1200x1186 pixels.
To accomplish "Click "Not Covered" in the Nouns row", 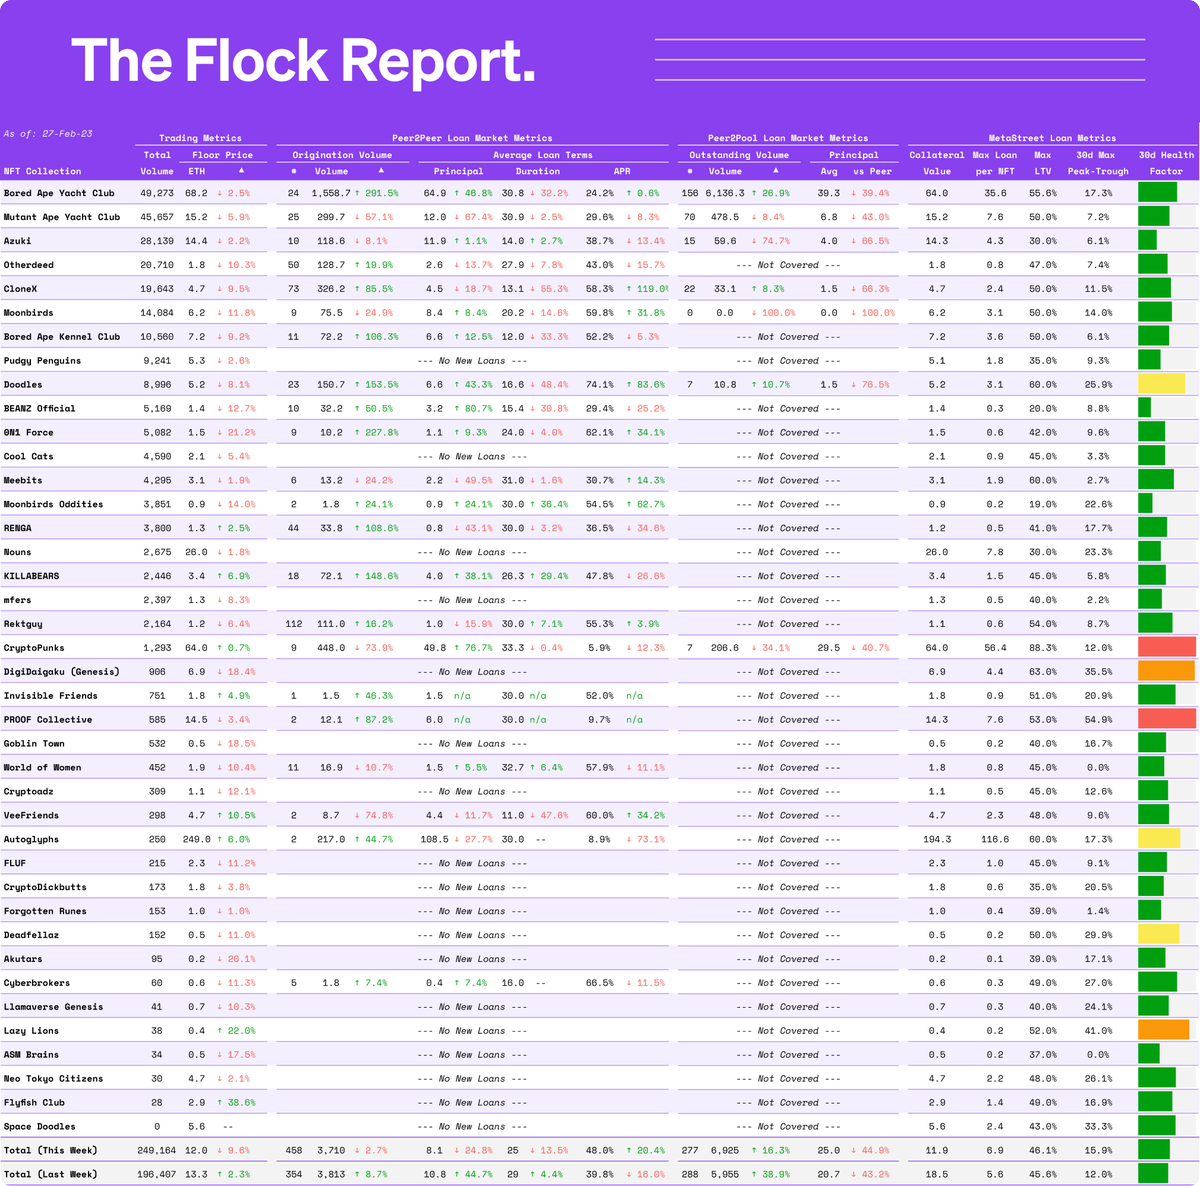I will coord(788,552).
